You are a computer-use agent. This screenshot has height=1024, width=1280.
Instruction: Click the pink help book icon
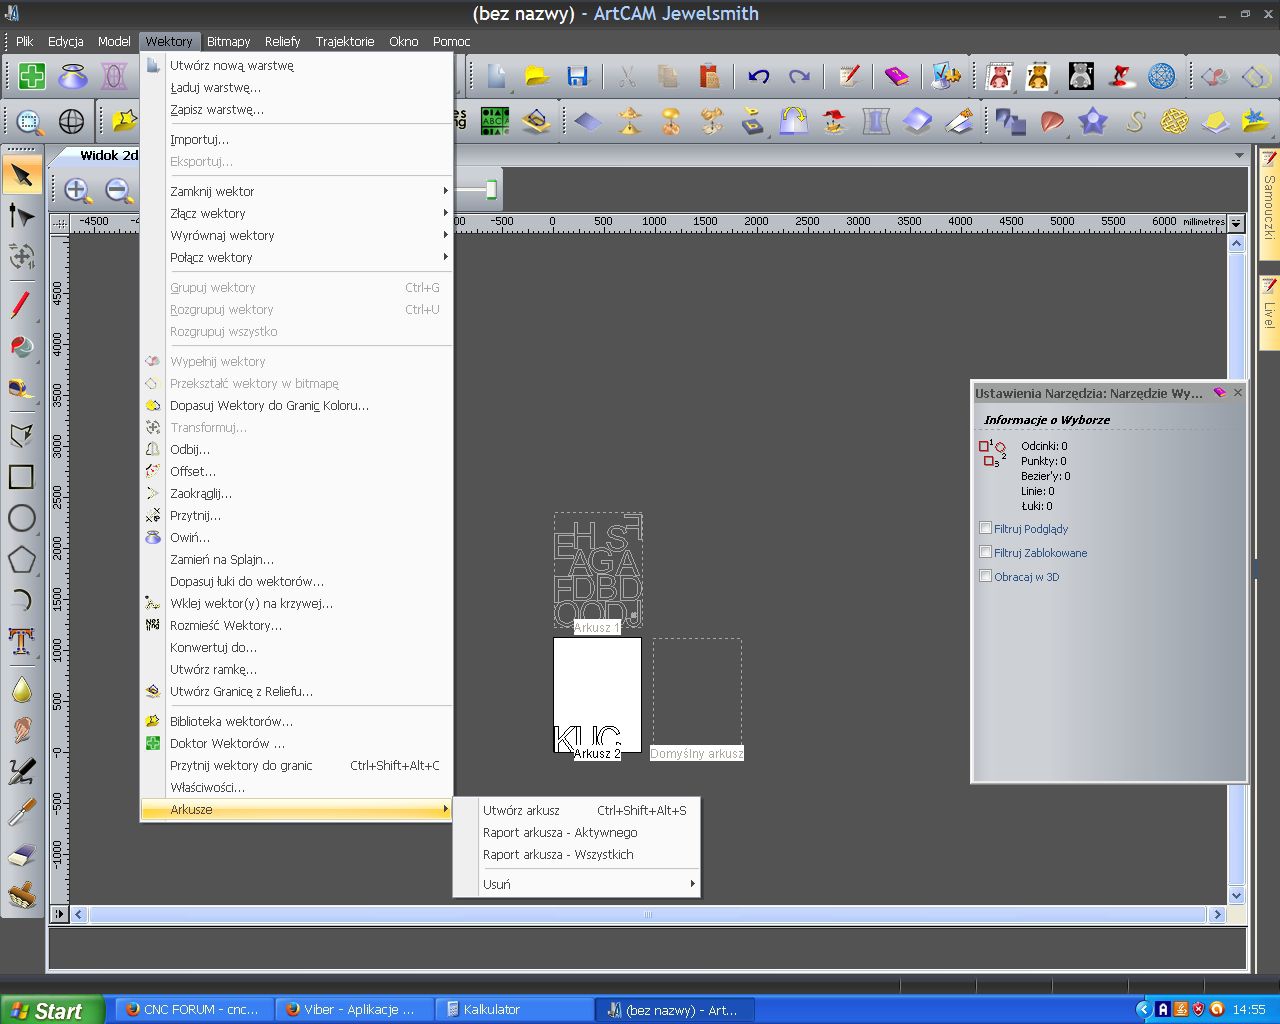tap(897, 76)
